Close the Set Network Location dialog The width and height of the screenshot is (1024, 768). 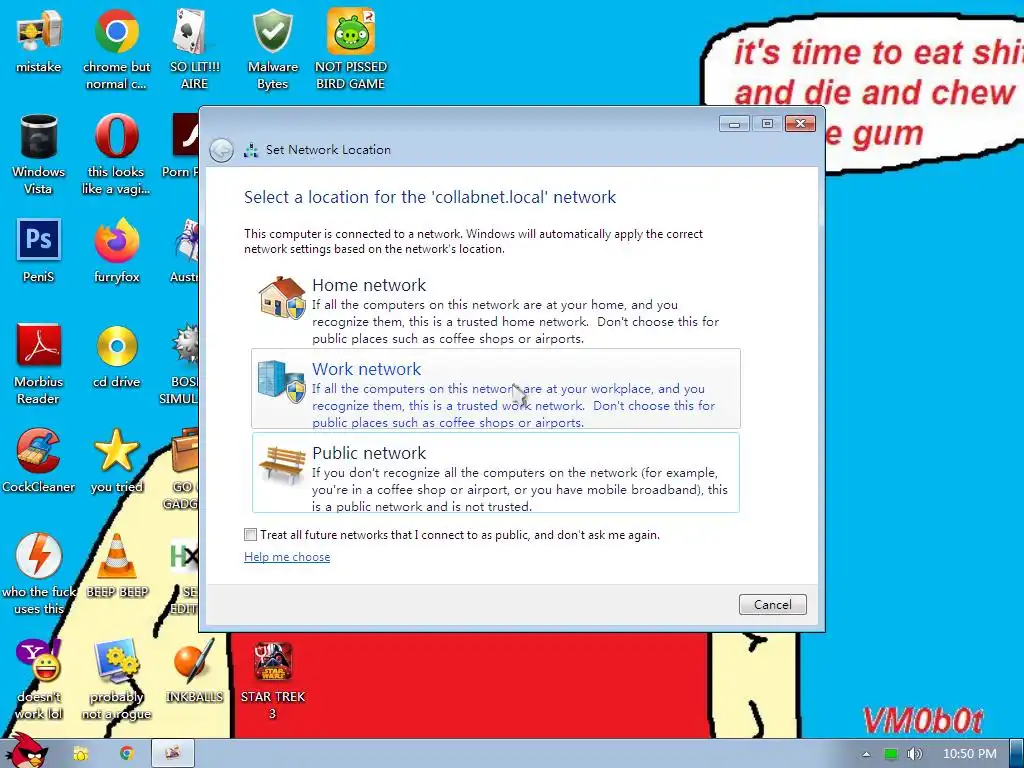tap(800, 123)
